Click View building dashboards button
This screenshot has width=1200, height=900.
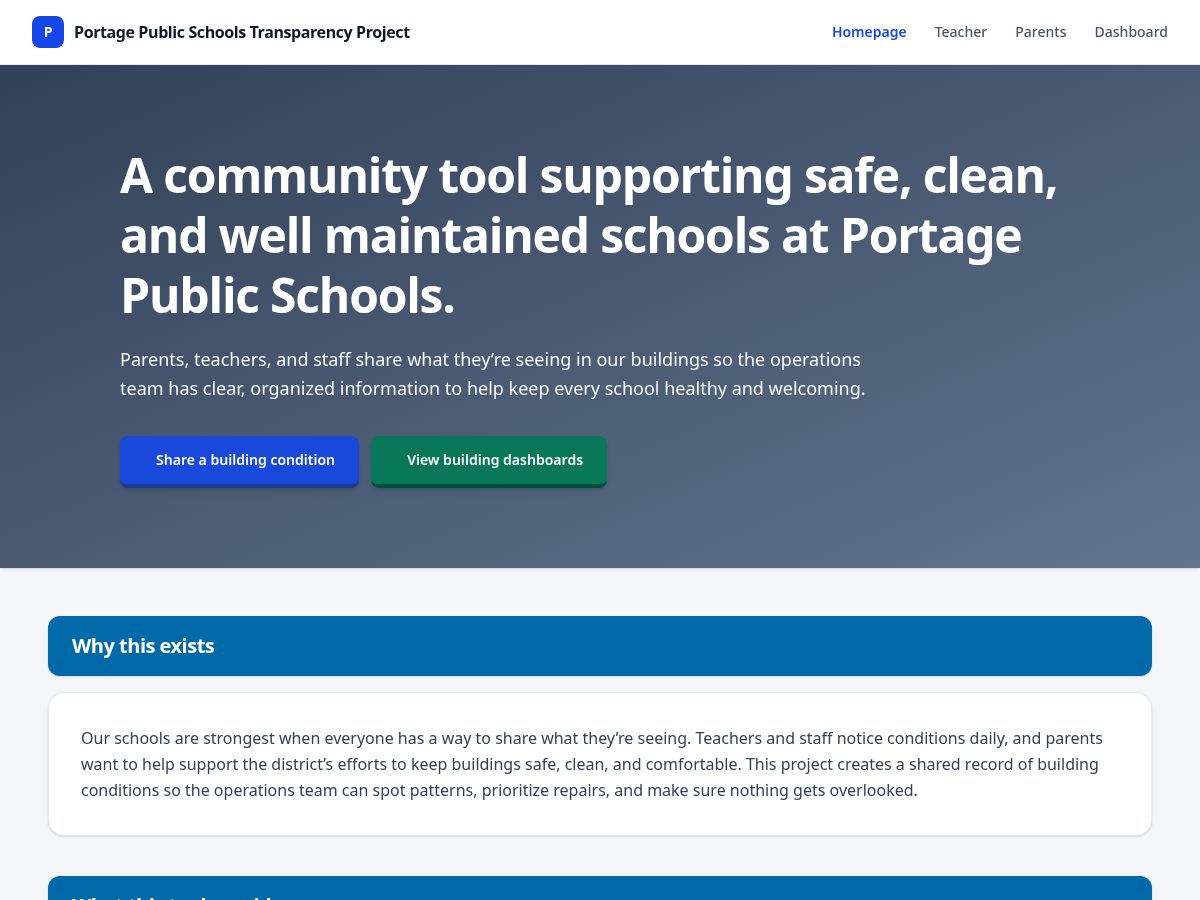[489, 460]
